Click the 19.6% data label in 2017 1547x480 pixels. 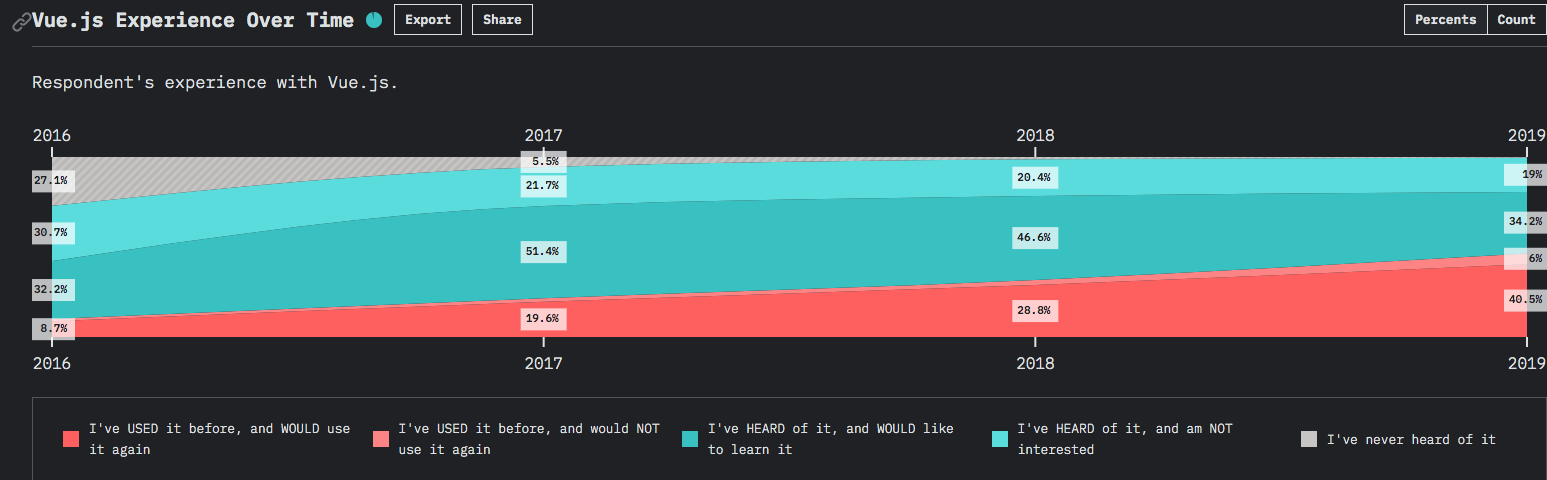[543, 319]
